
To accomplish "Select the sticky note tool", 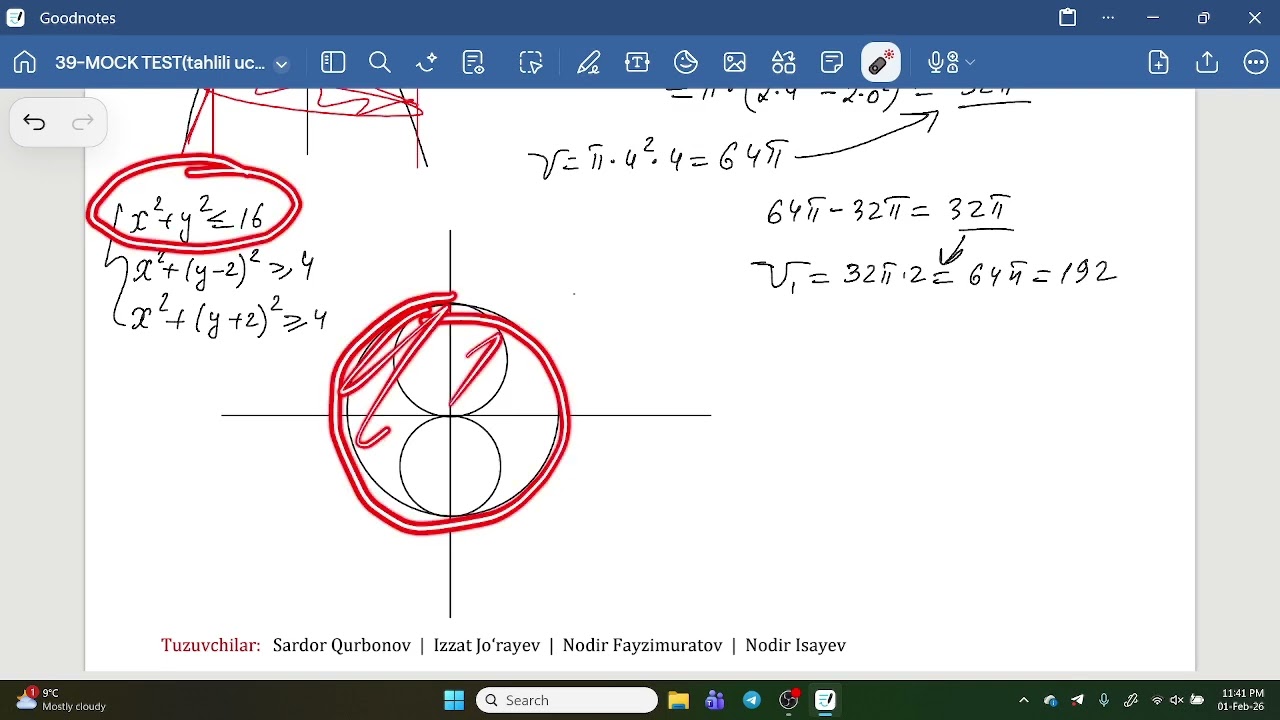I will point(832,63).
